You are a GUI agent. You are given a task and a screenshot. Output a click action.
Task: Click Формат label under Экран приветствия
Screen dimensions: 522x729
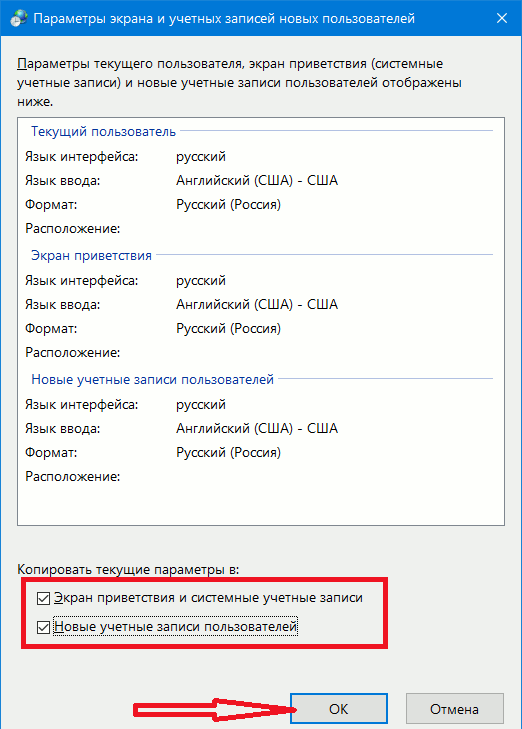pos(51,329)
